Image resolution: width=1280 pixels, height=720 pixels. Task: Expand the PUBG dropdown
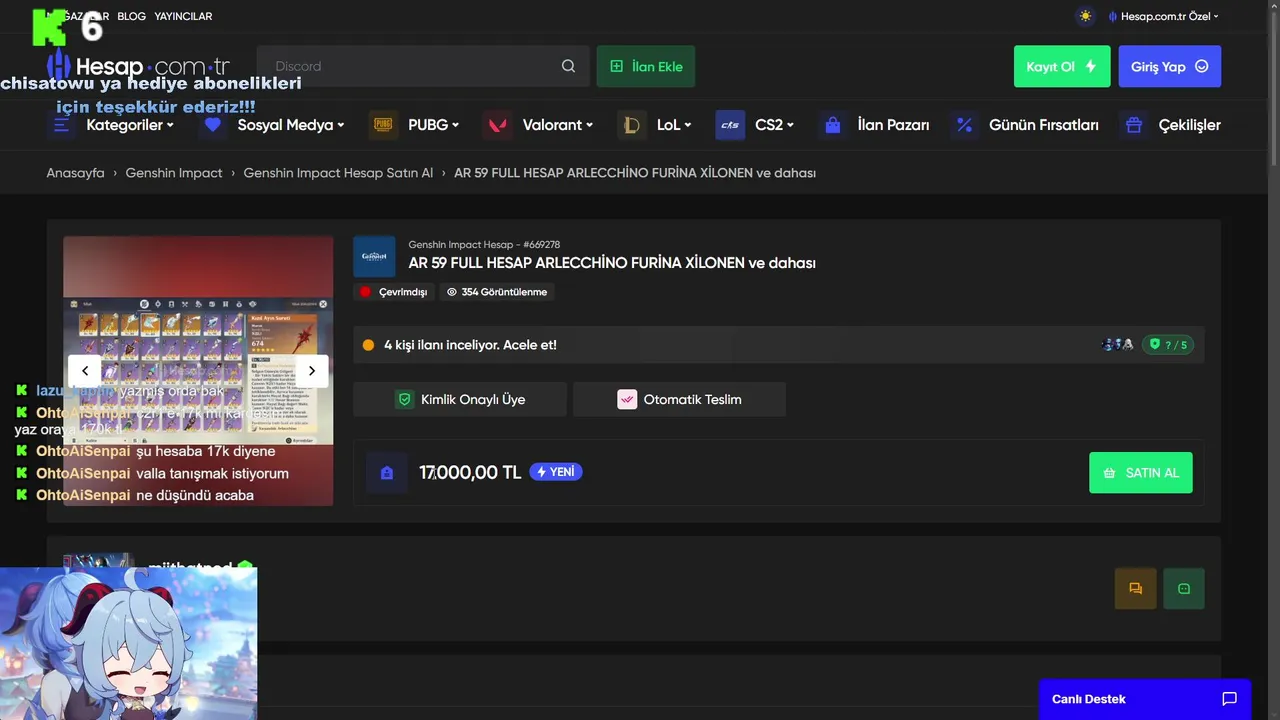coord(434,125)
